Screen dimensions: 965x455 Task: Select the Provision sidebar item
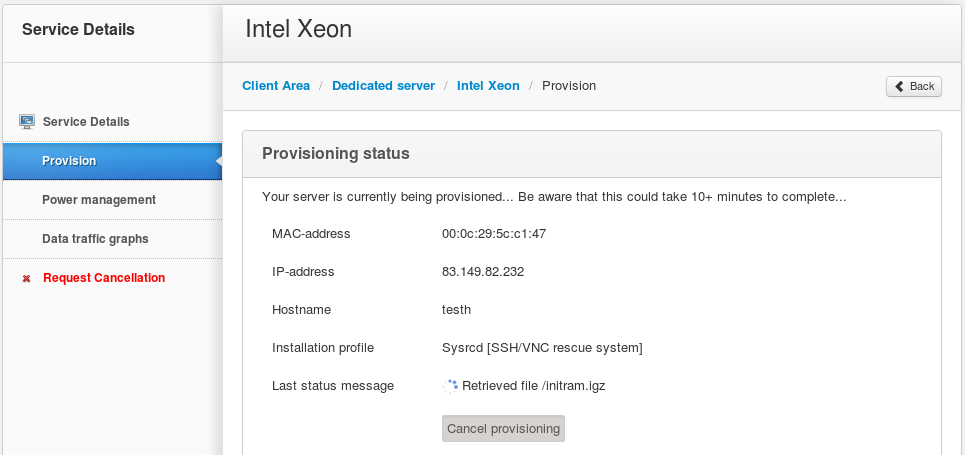pos(112,161)
